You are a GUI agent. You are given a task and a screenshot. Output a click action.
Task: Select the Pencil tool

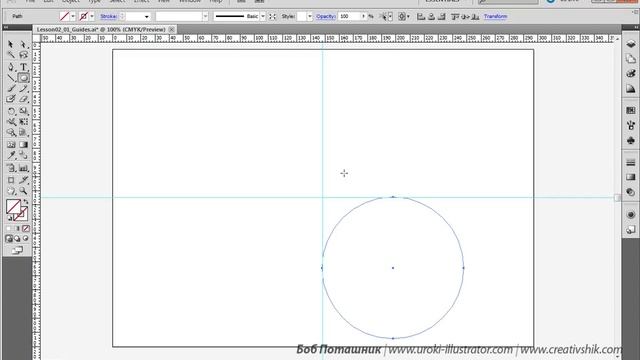(24, 89)
